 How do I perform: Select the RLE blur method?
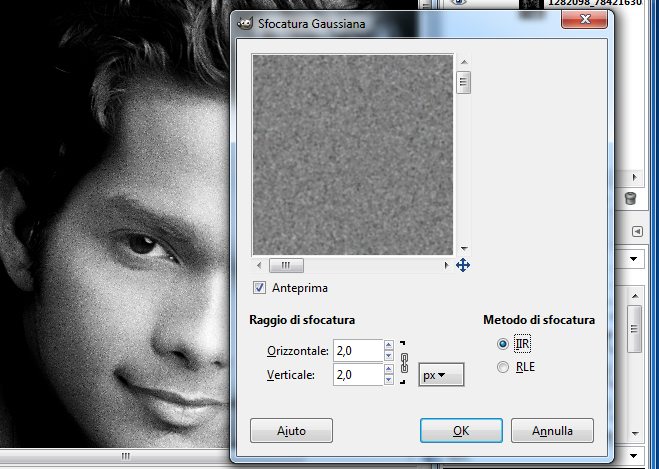click(502, 368)
